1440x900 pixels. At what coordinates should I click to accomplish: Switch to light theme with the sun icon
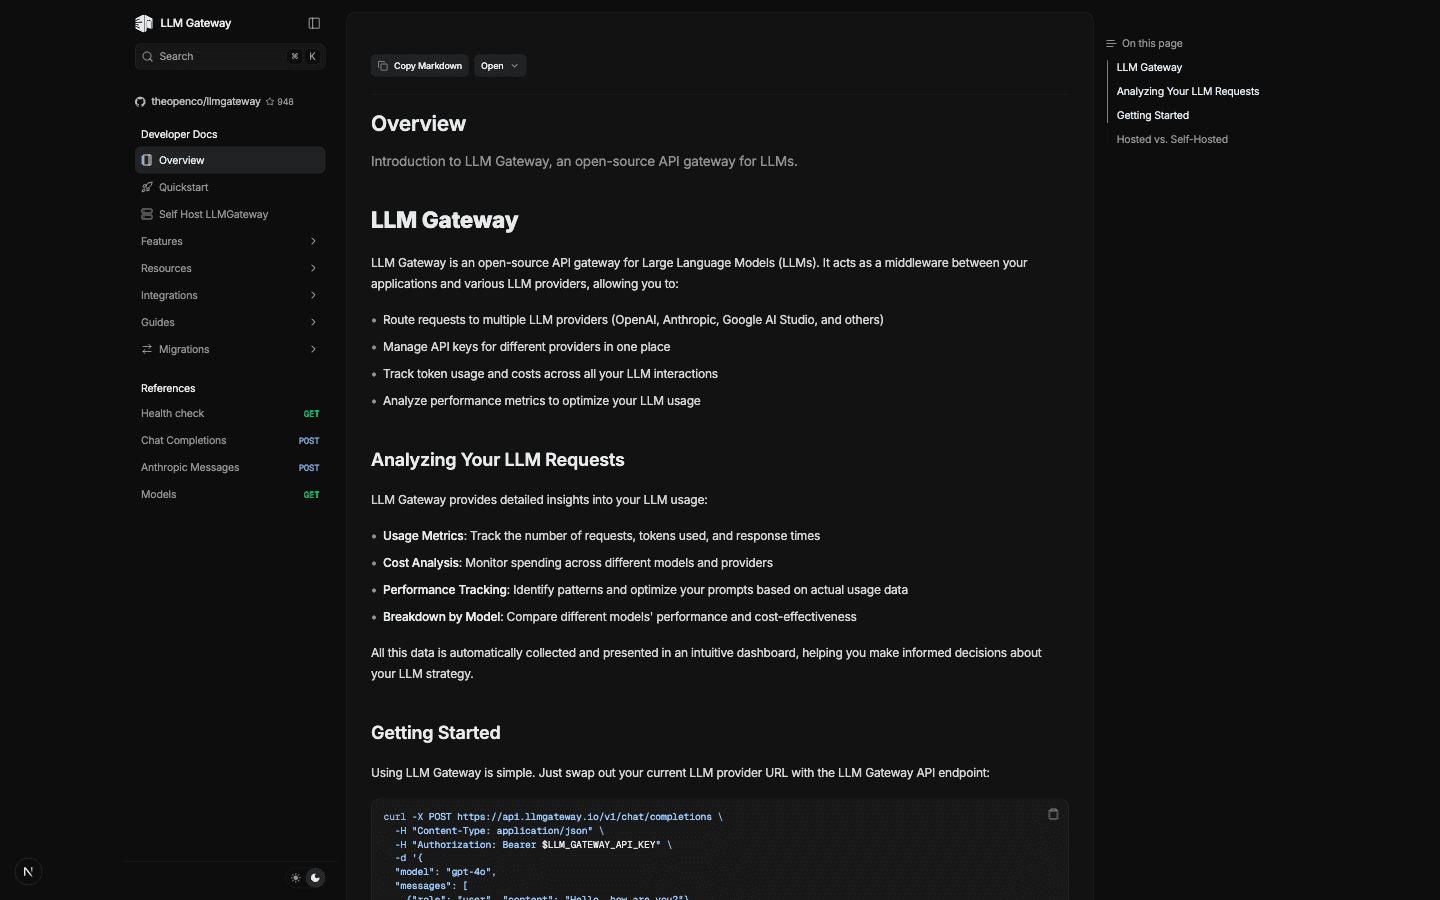point(295,878)
